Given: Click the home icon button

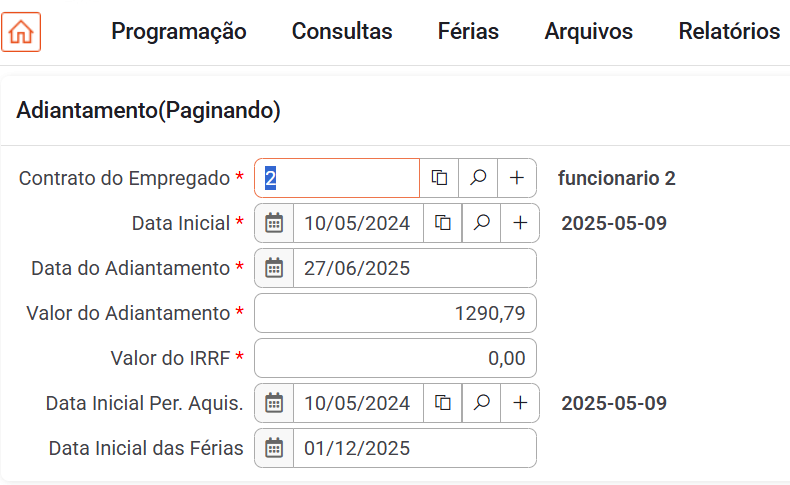Looking at the screenshot, I should pos(21,32).
